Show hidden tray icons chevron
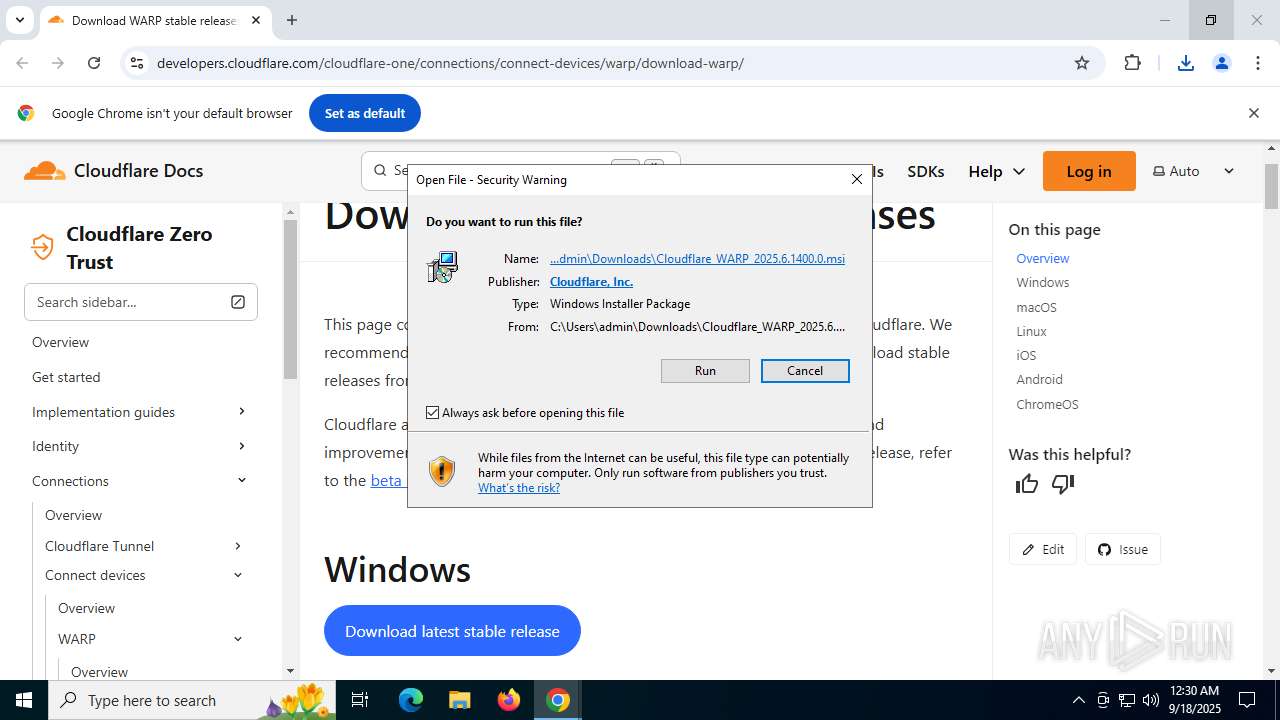Screen dimensions: 1280x720 tap(1078, 700)
